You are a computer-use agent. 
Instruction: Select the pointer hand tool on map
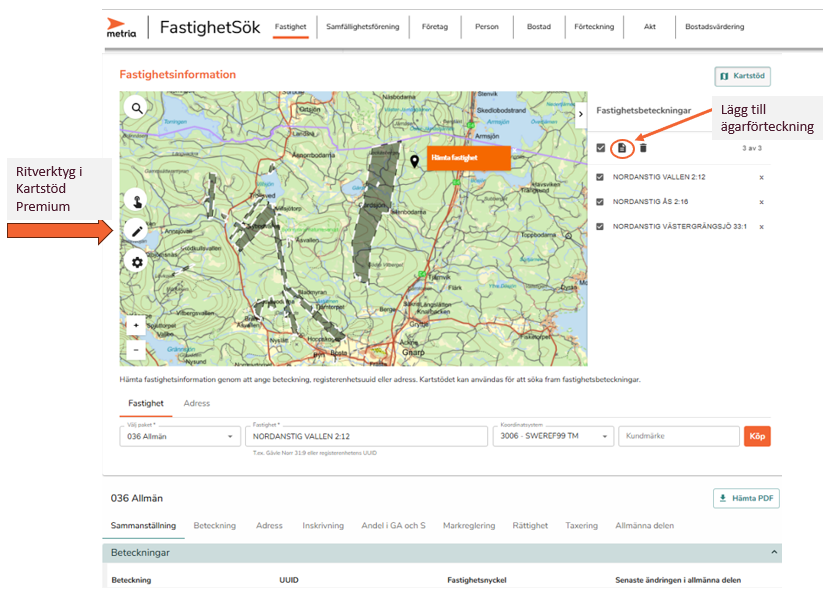point(137,201)
